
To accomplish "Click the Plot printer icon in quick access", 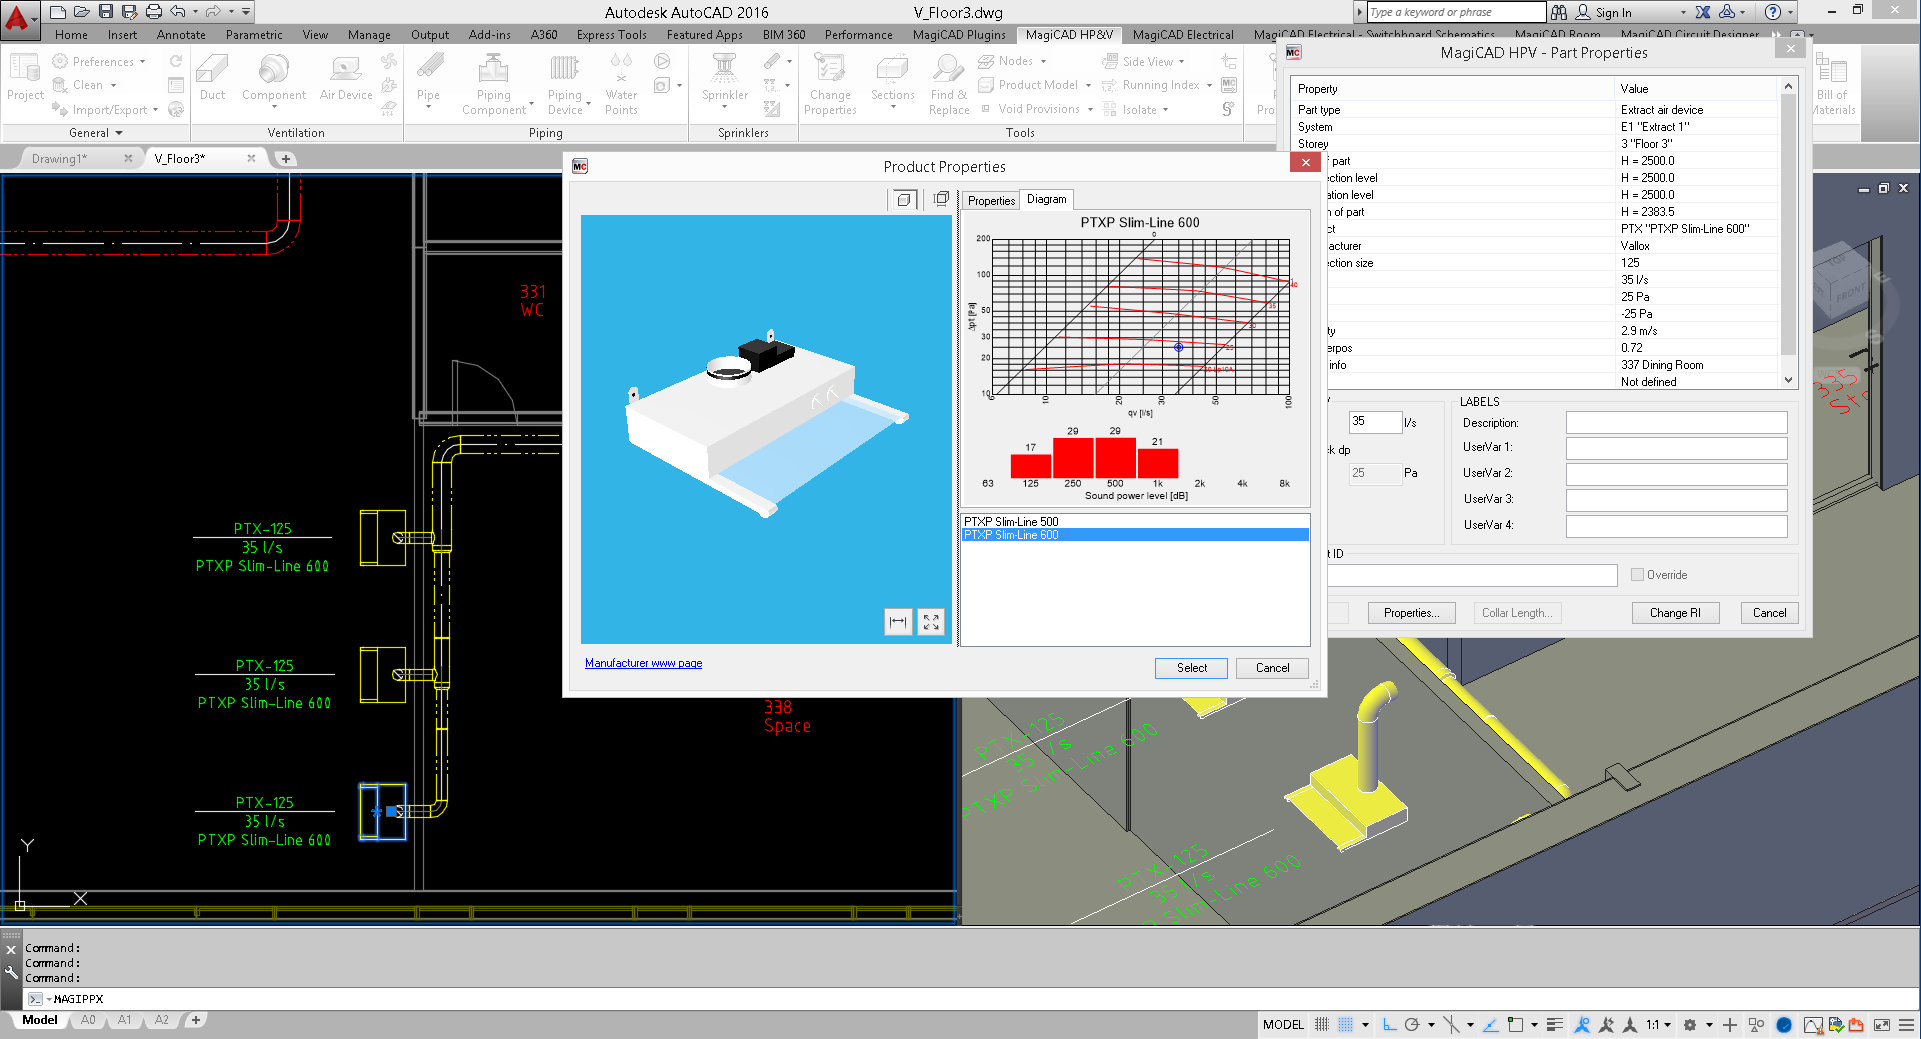I will tap(153, 12).
